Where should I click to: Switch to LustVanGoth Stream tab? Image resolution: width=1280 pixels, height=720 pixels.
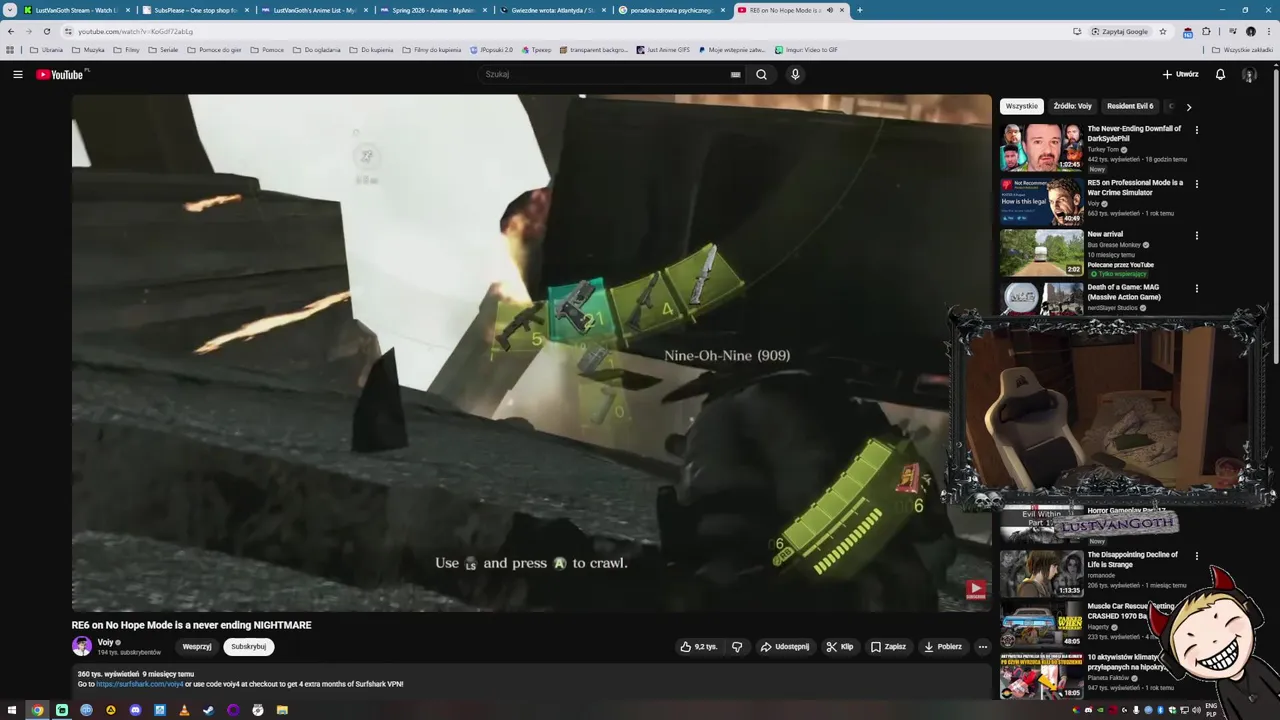70,10
